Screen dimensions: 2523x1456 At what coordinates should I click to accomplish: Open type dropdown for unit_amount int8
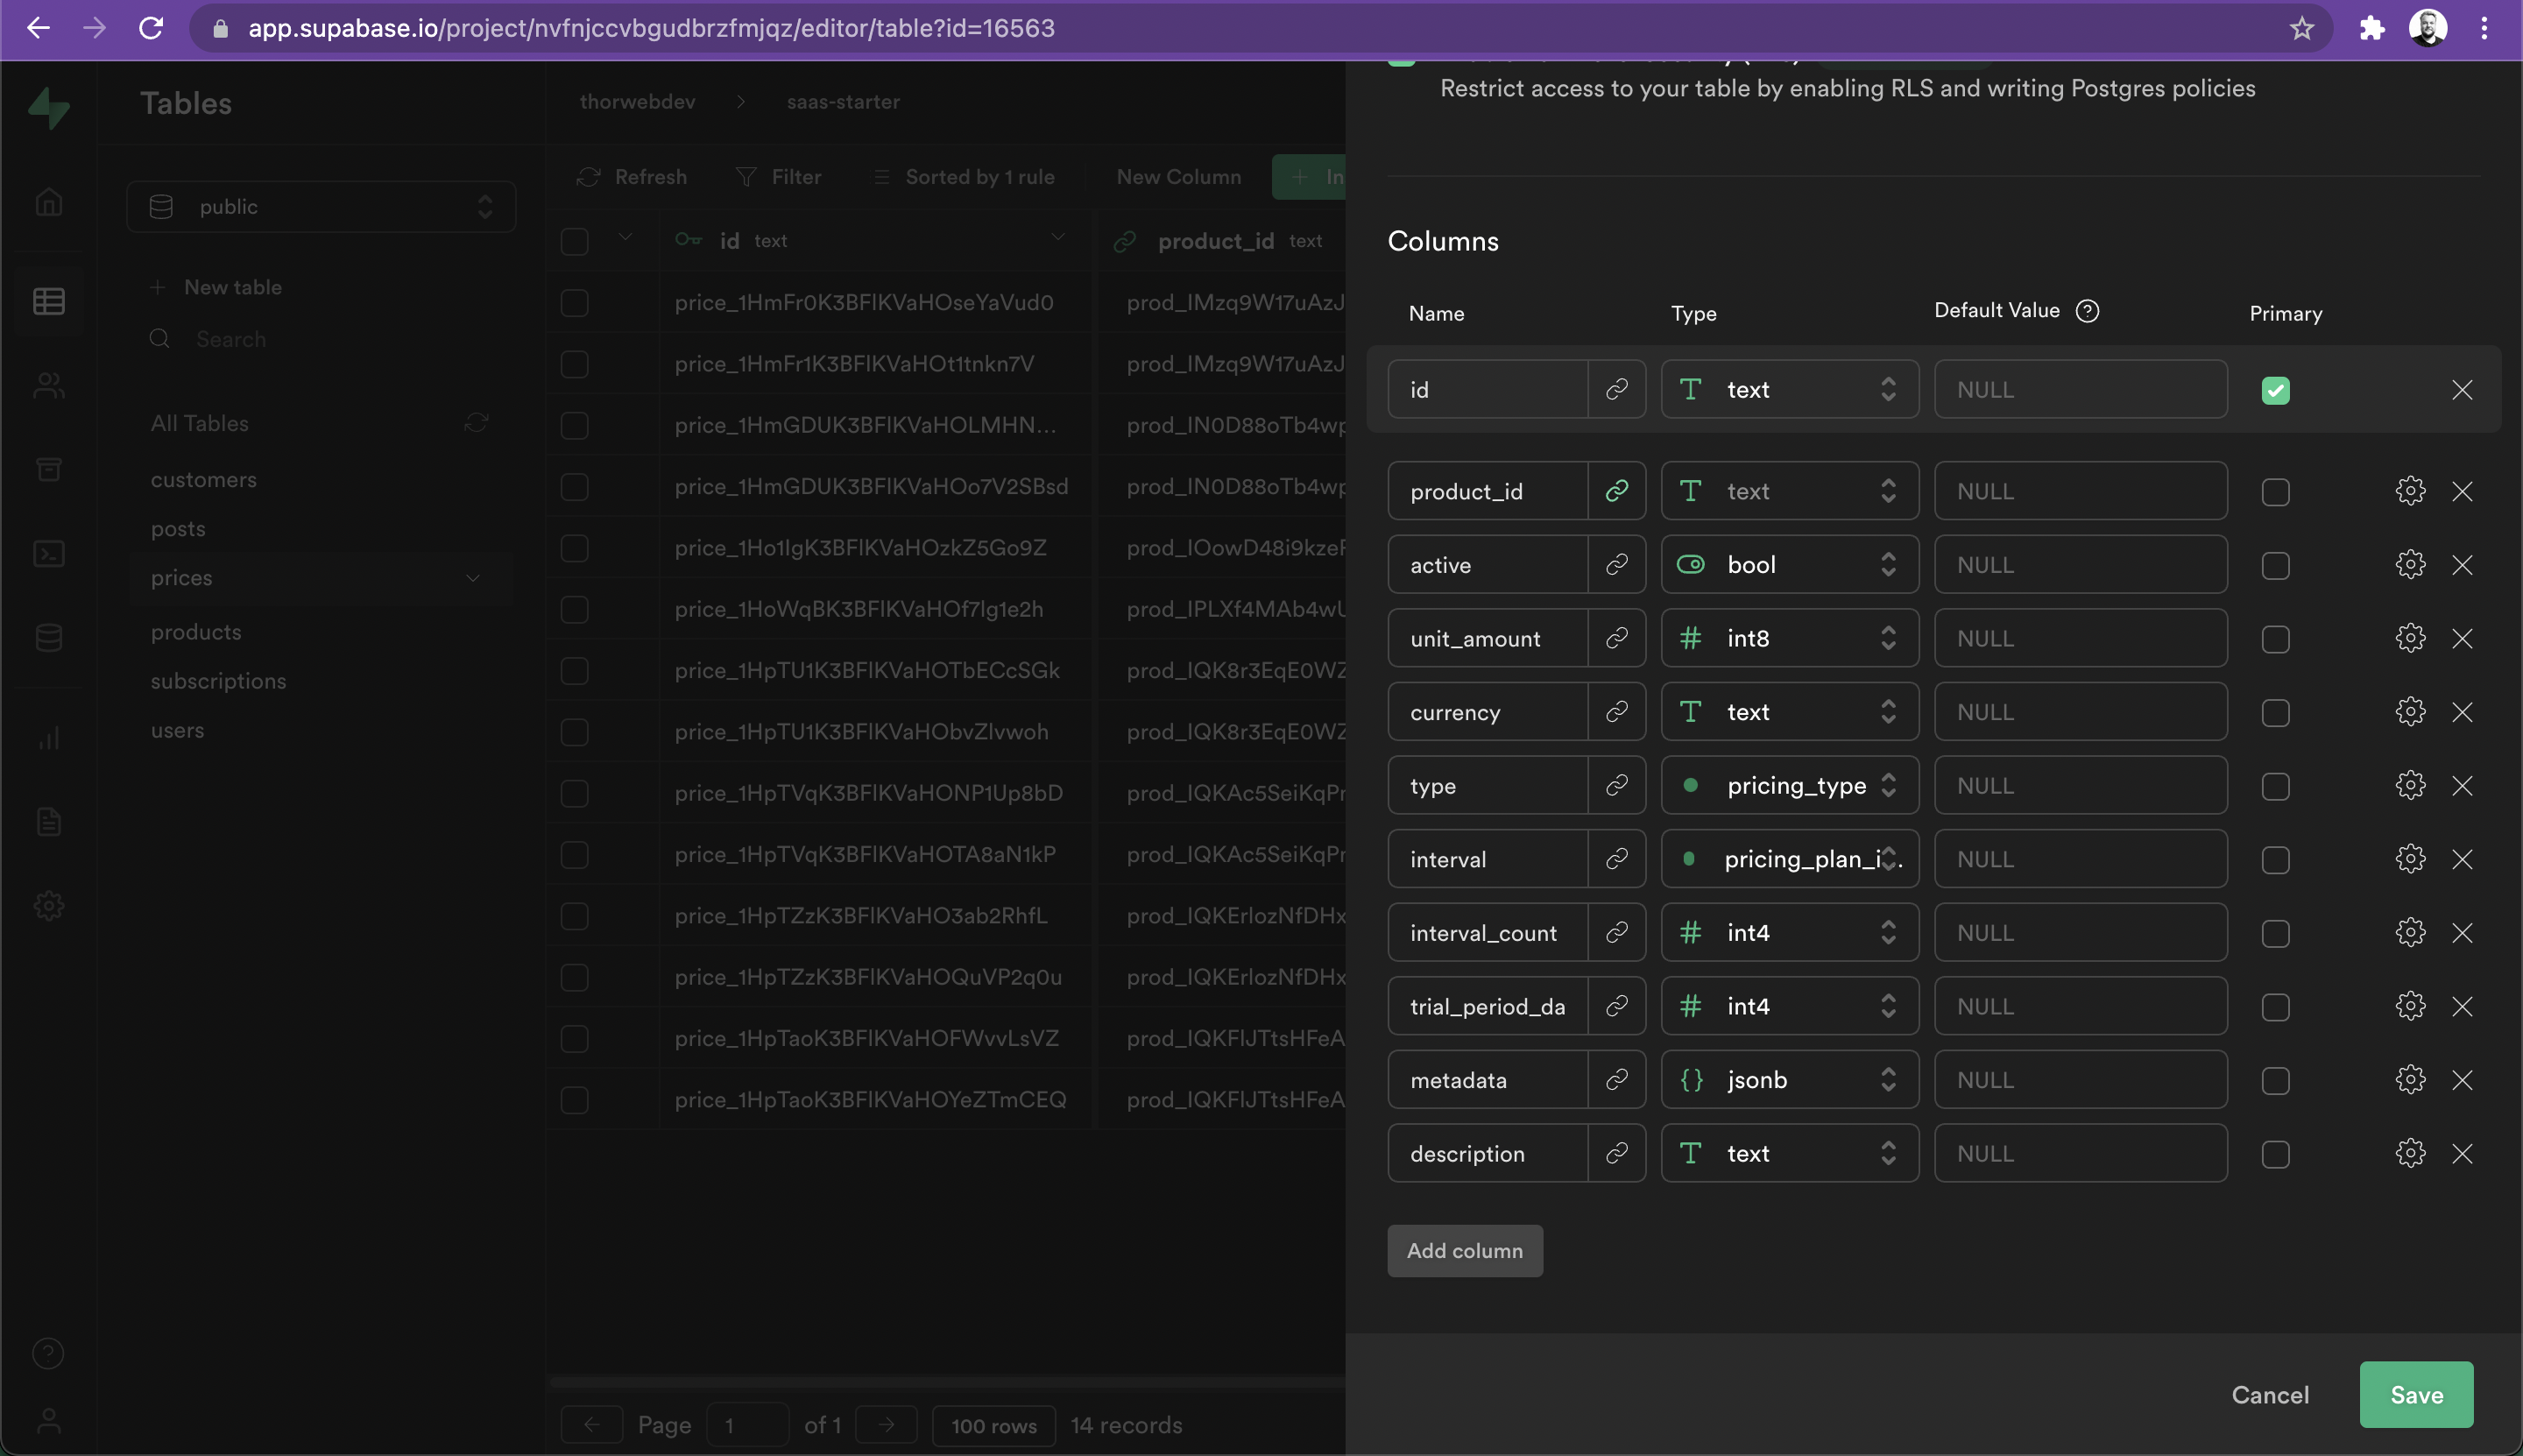[1789, 638]
